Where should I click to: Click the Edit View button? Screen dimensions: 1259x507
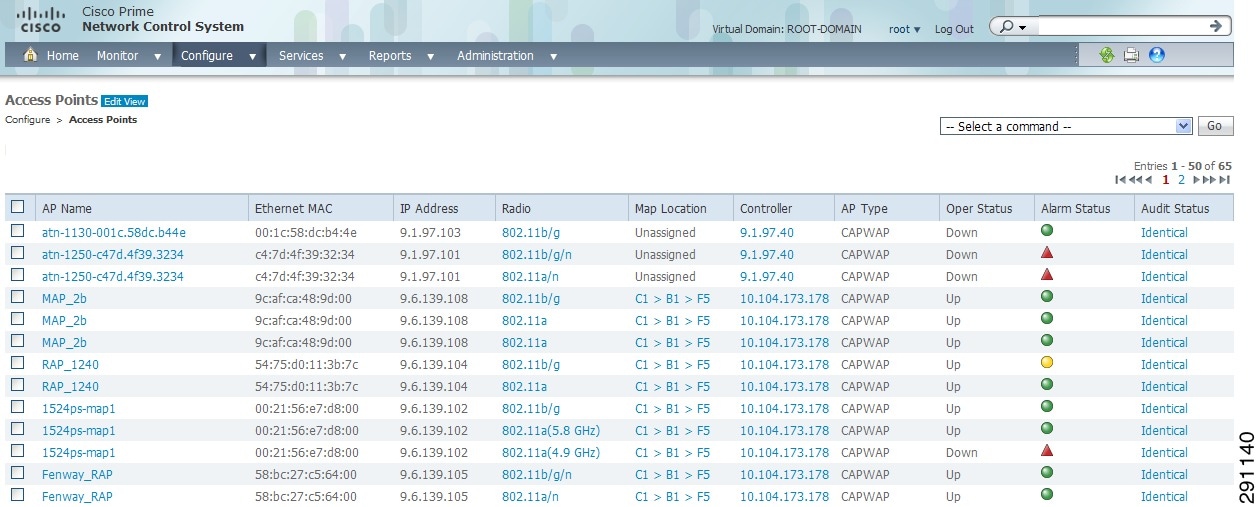pos(125,101)
